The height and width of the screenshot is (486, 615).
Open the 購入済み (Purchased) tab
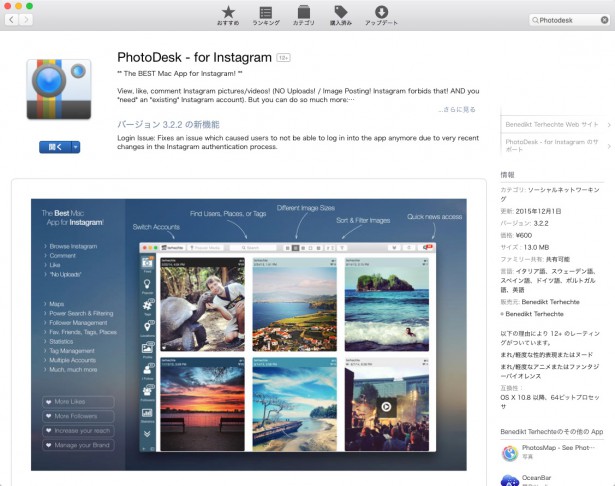pyautogui.click(x=340, y=16)
